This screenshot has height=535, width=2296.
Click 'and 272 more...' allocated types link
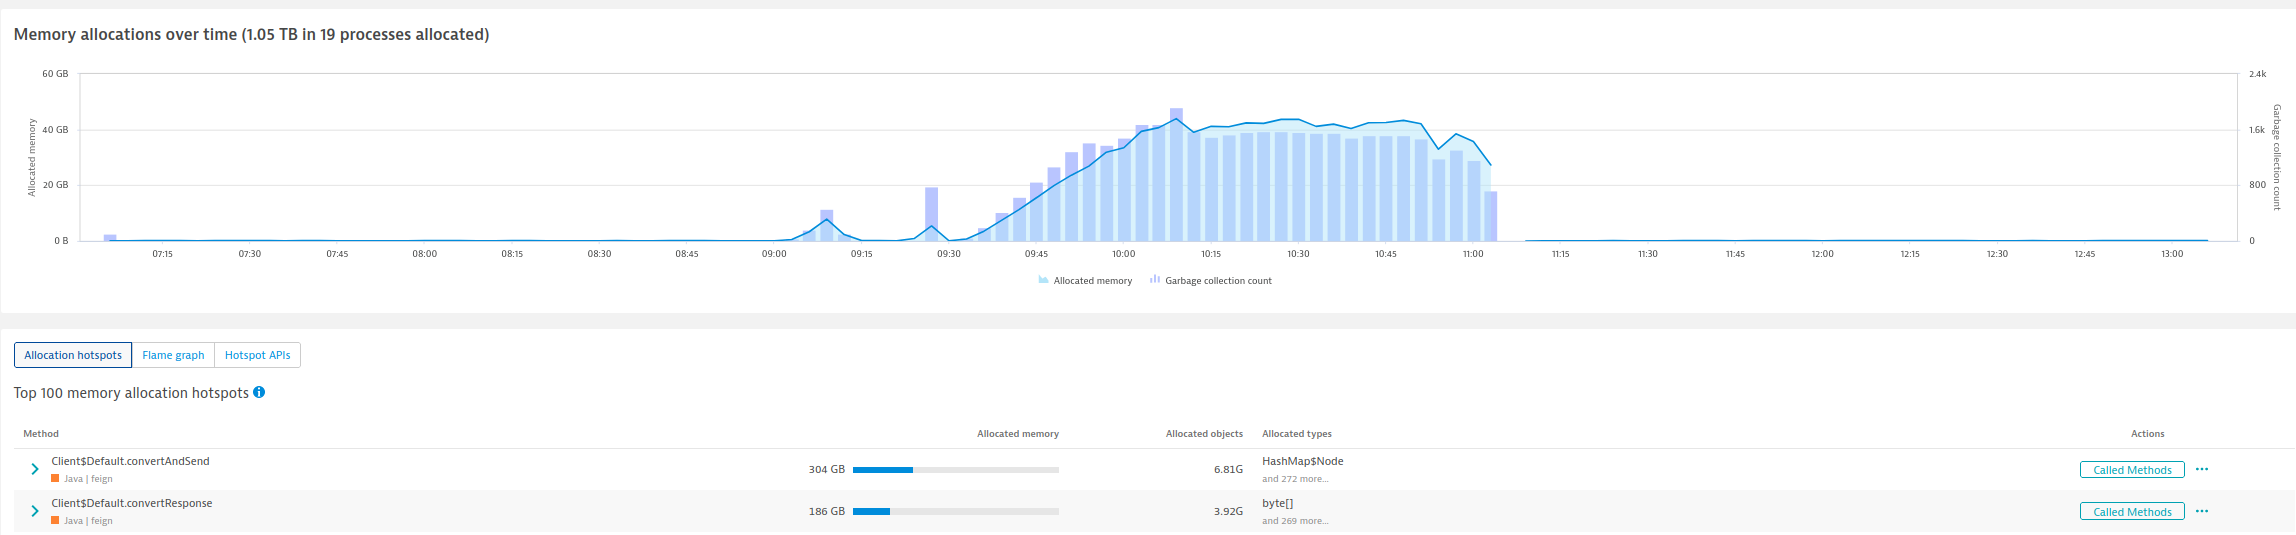(1295, 479)
